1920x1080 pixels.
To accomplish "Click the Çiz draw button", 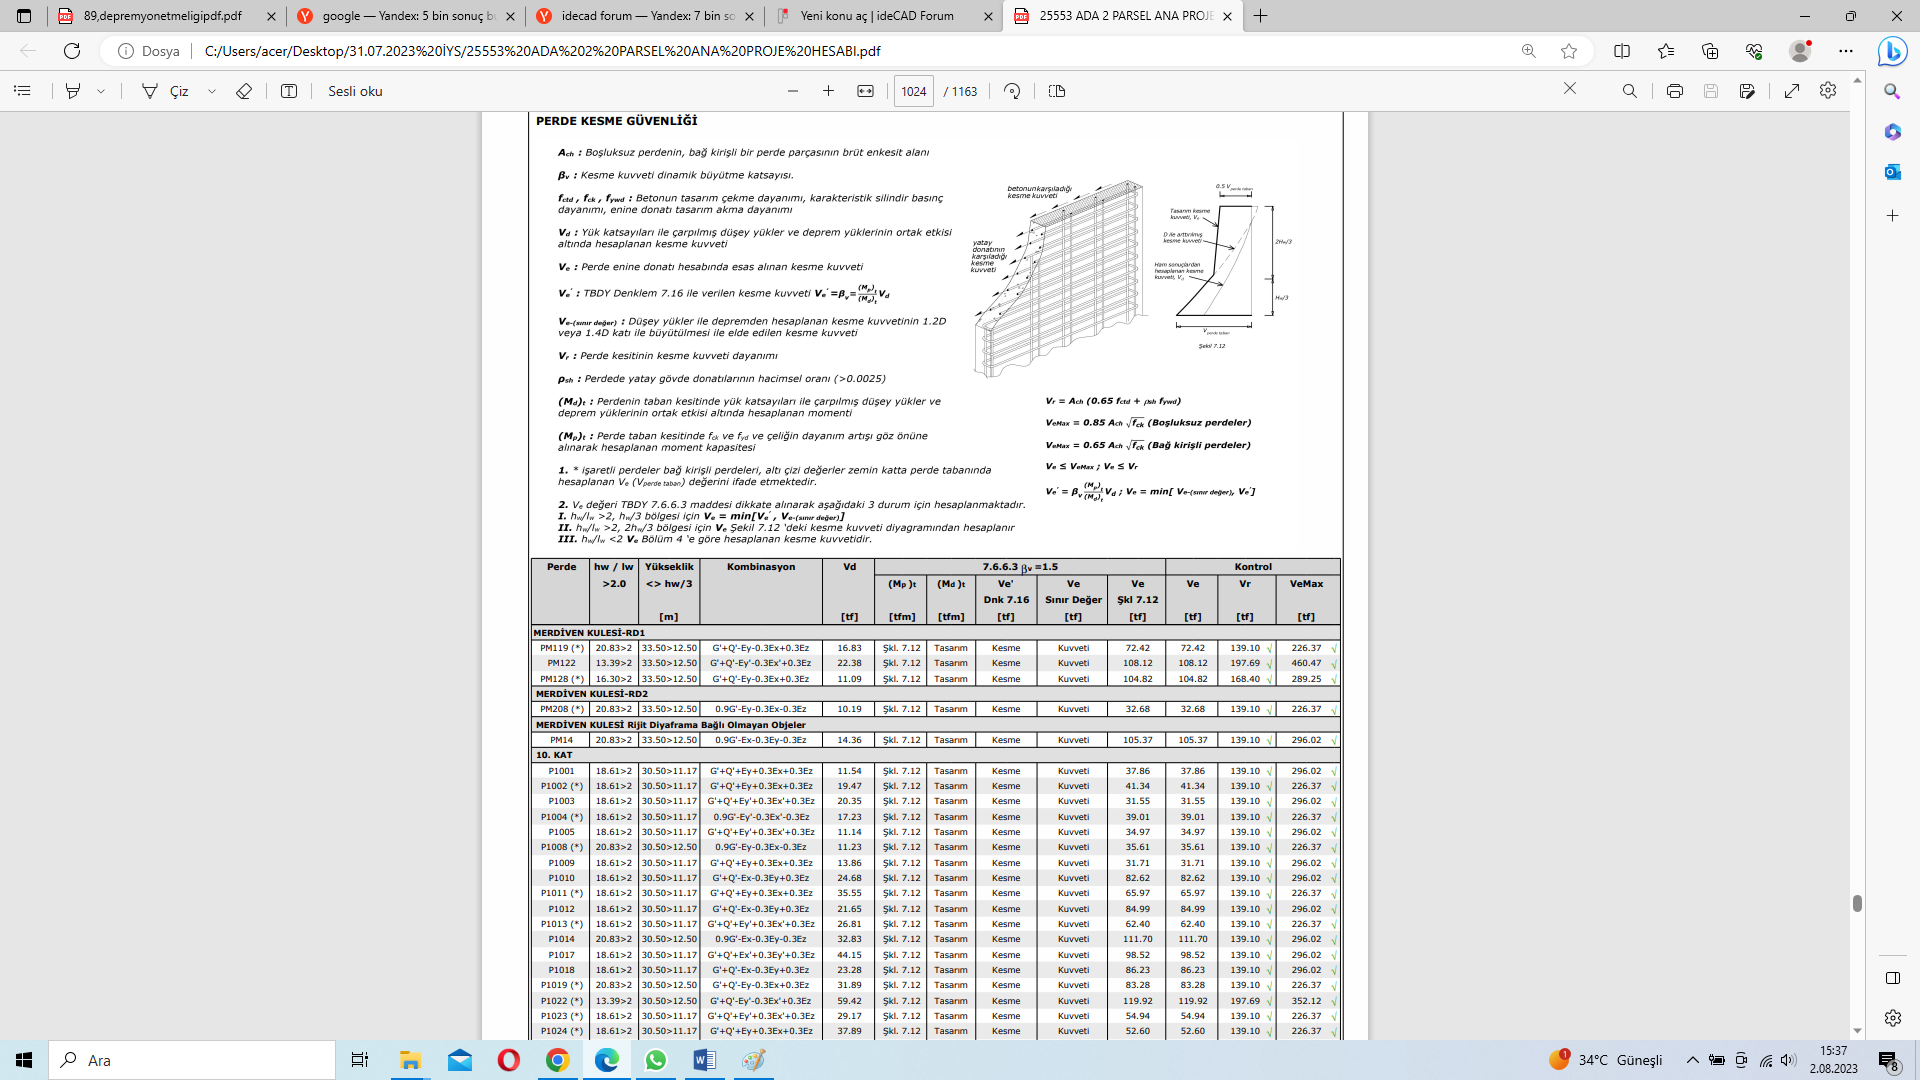I will click(x=167, y=91).
